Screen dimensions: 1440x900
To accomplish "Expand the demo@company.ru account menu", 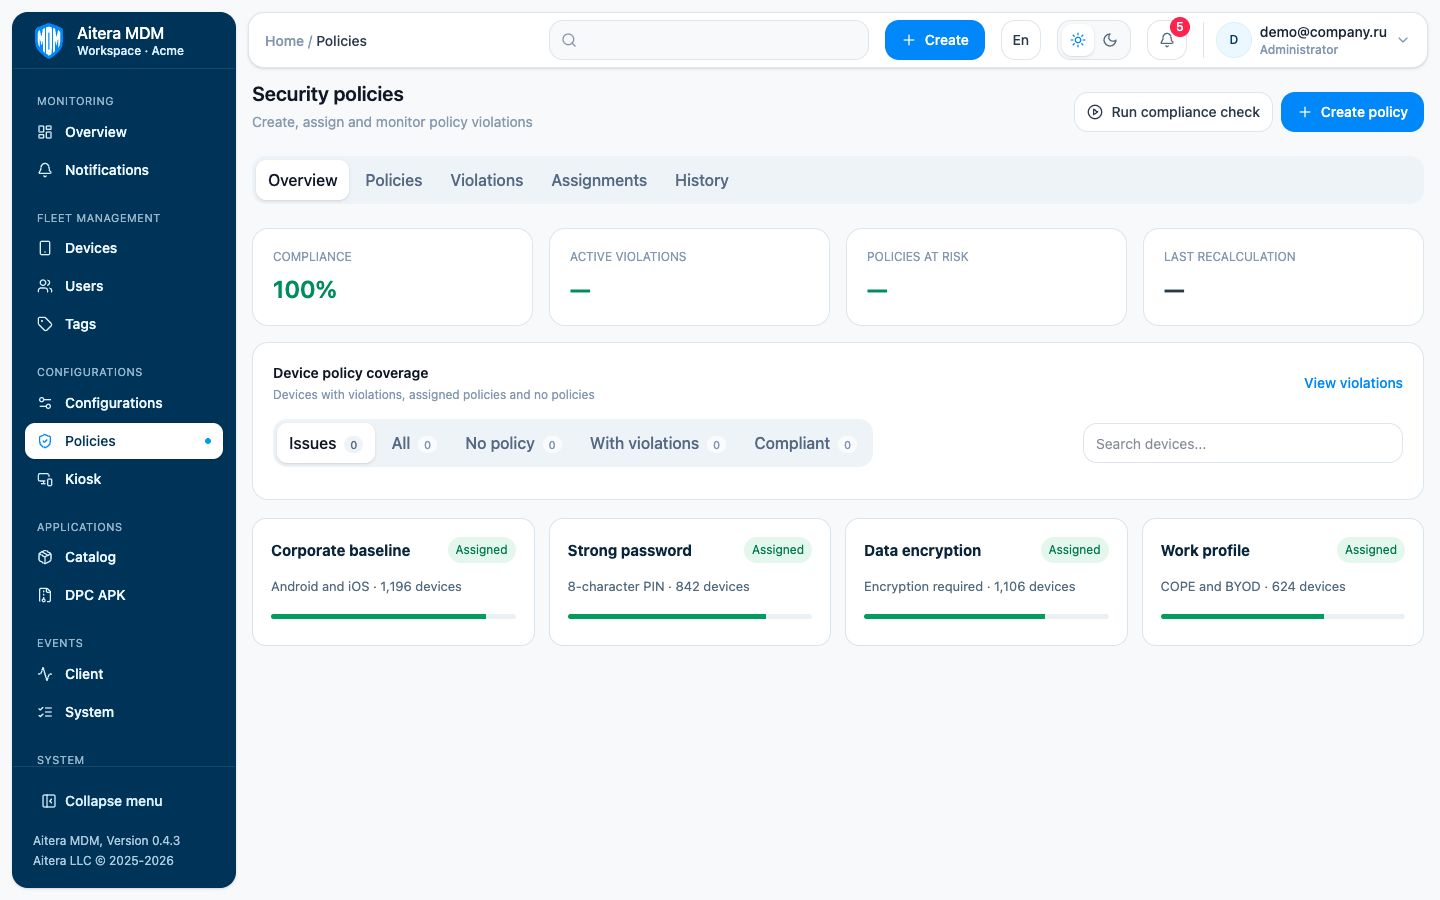I will (1314, 40).
